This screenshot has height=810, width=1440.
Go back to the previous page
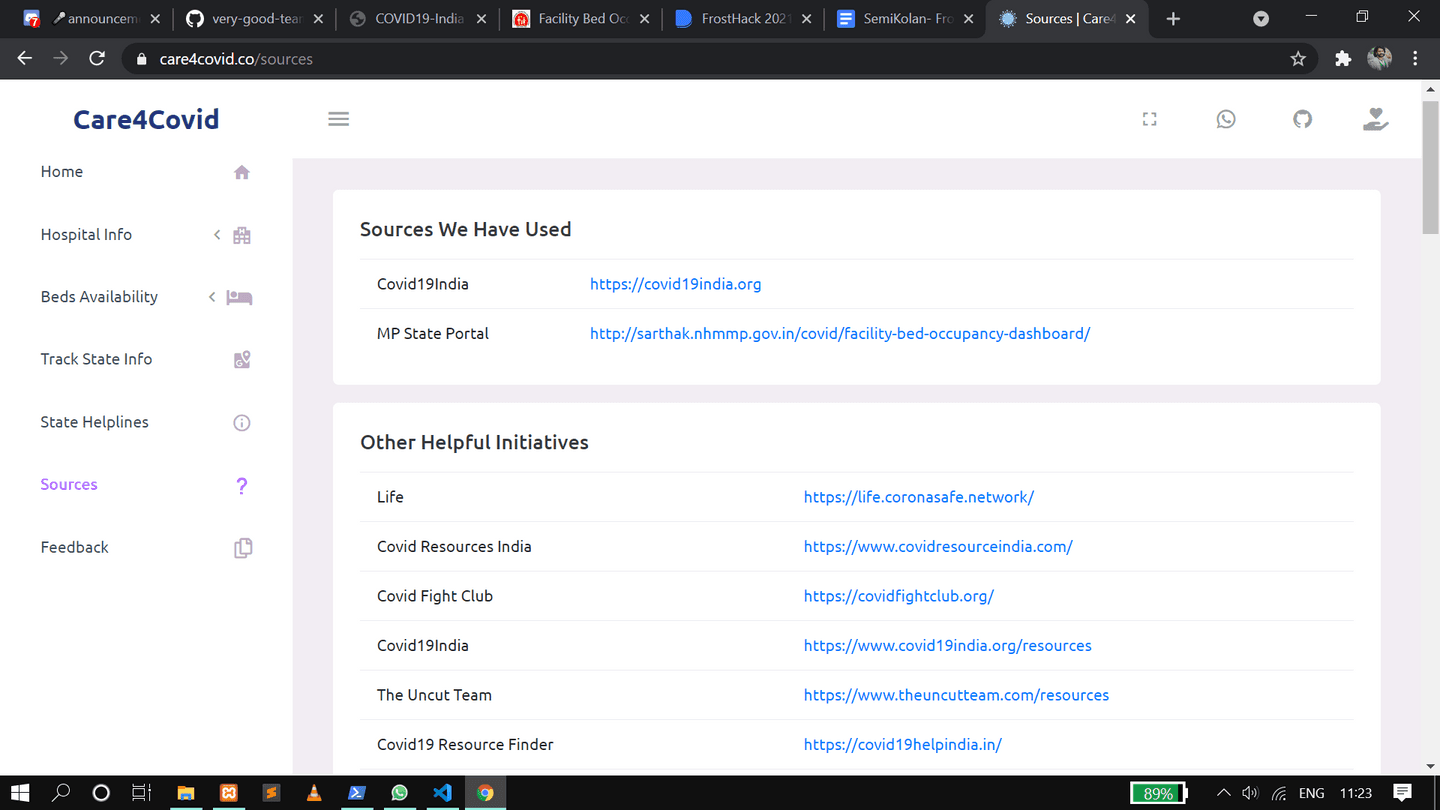(x=25, y=59)
